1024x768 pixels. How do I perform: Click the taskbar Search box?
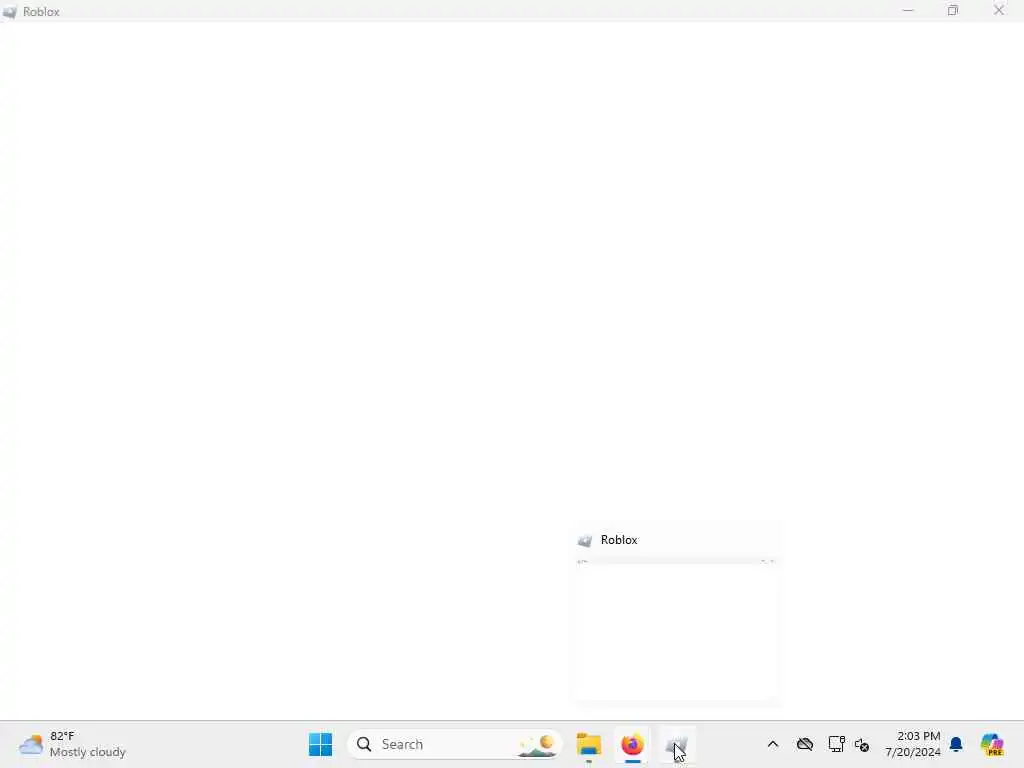[x=455, y=744]
